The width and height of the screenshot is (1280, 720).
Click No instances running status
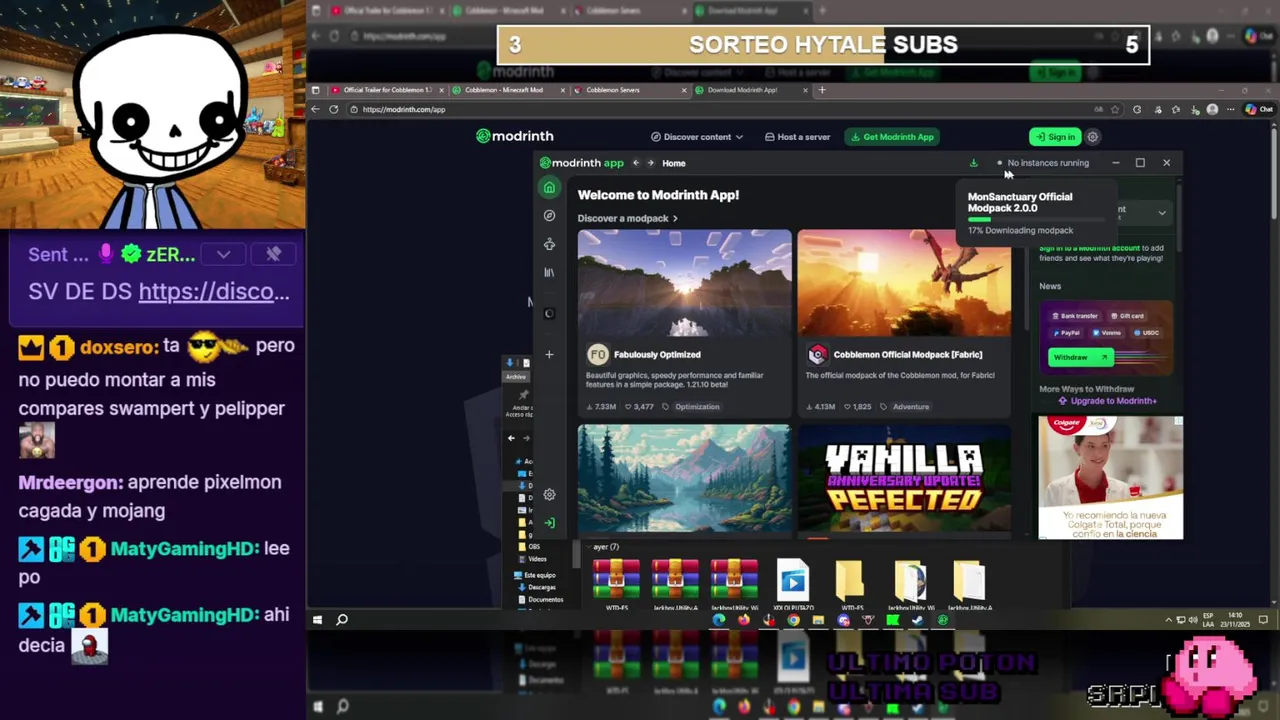click(1042, 163)
